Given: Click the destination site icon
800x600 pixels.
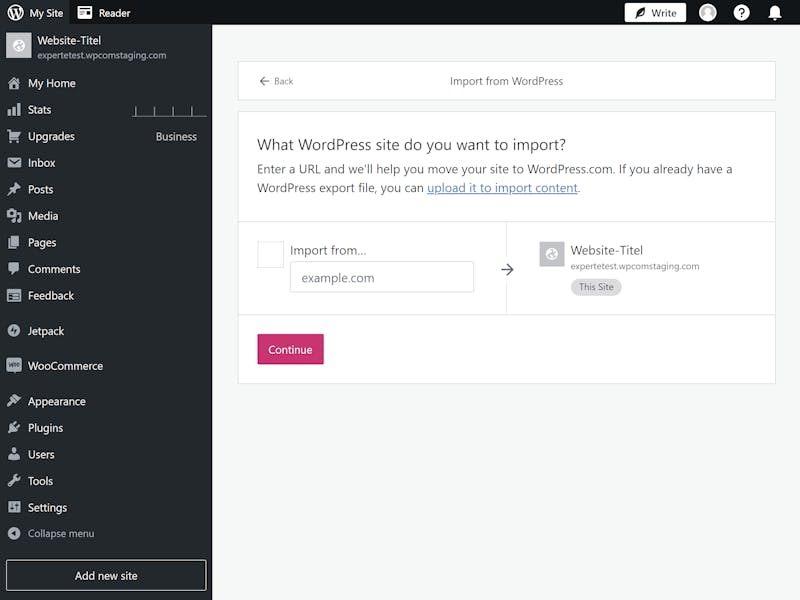Looking at the screenshot, I should tap(552, 254).
